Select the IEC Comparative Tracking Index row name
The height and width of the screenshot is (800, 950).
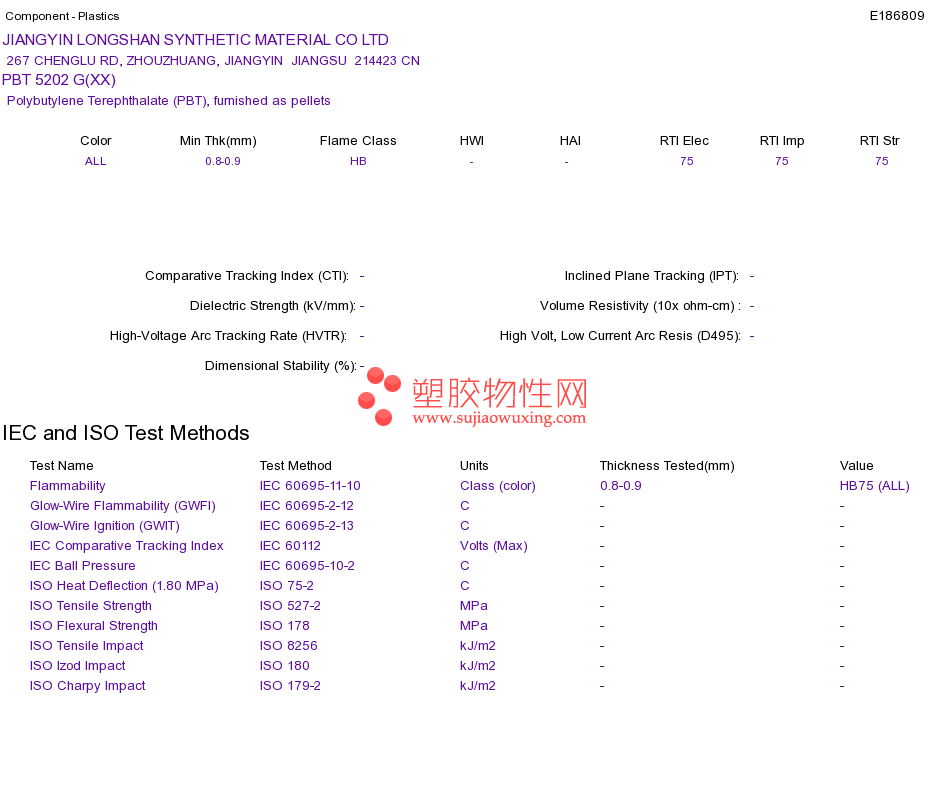click(x=127, y=545)
